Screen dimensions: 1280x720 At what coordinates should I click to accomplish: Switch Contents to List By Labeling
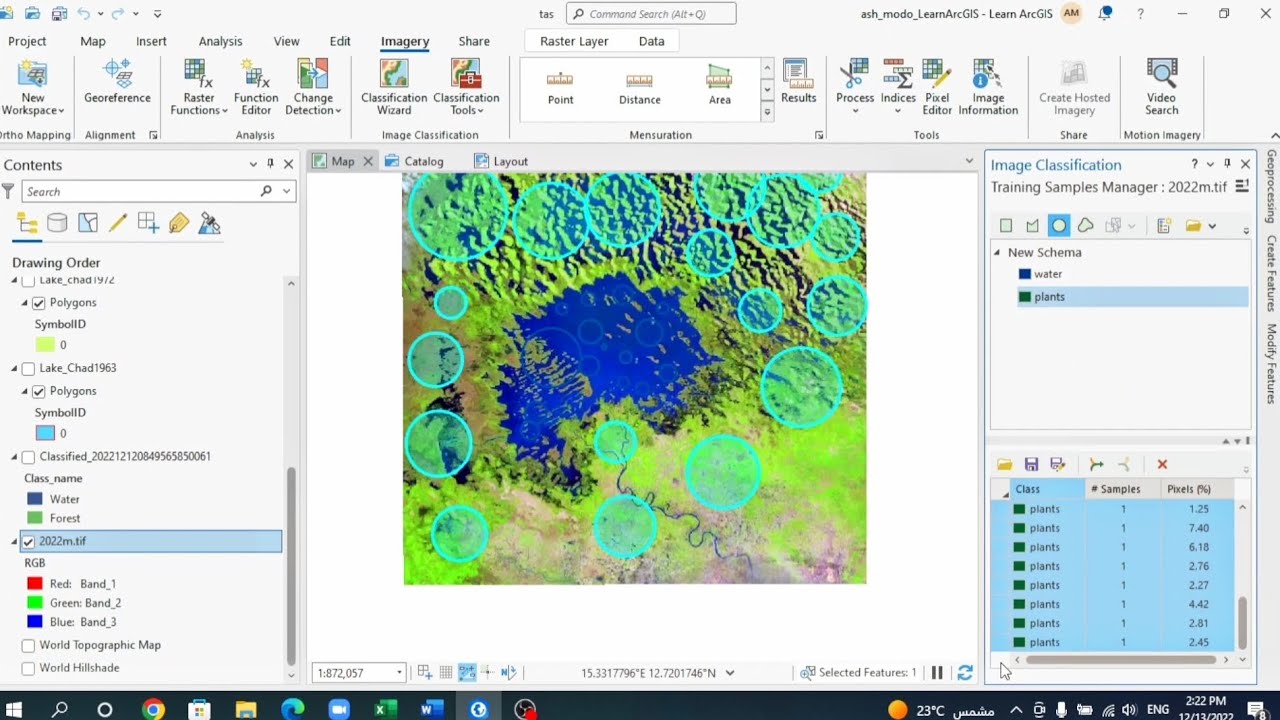click(179, 223)
